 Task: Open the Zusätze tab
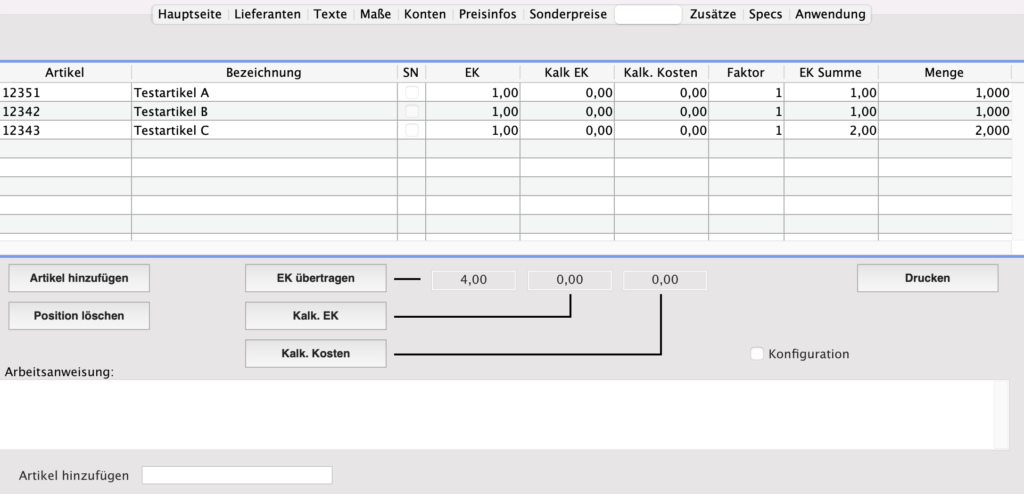pyautogui.click(x=713, y=14)
